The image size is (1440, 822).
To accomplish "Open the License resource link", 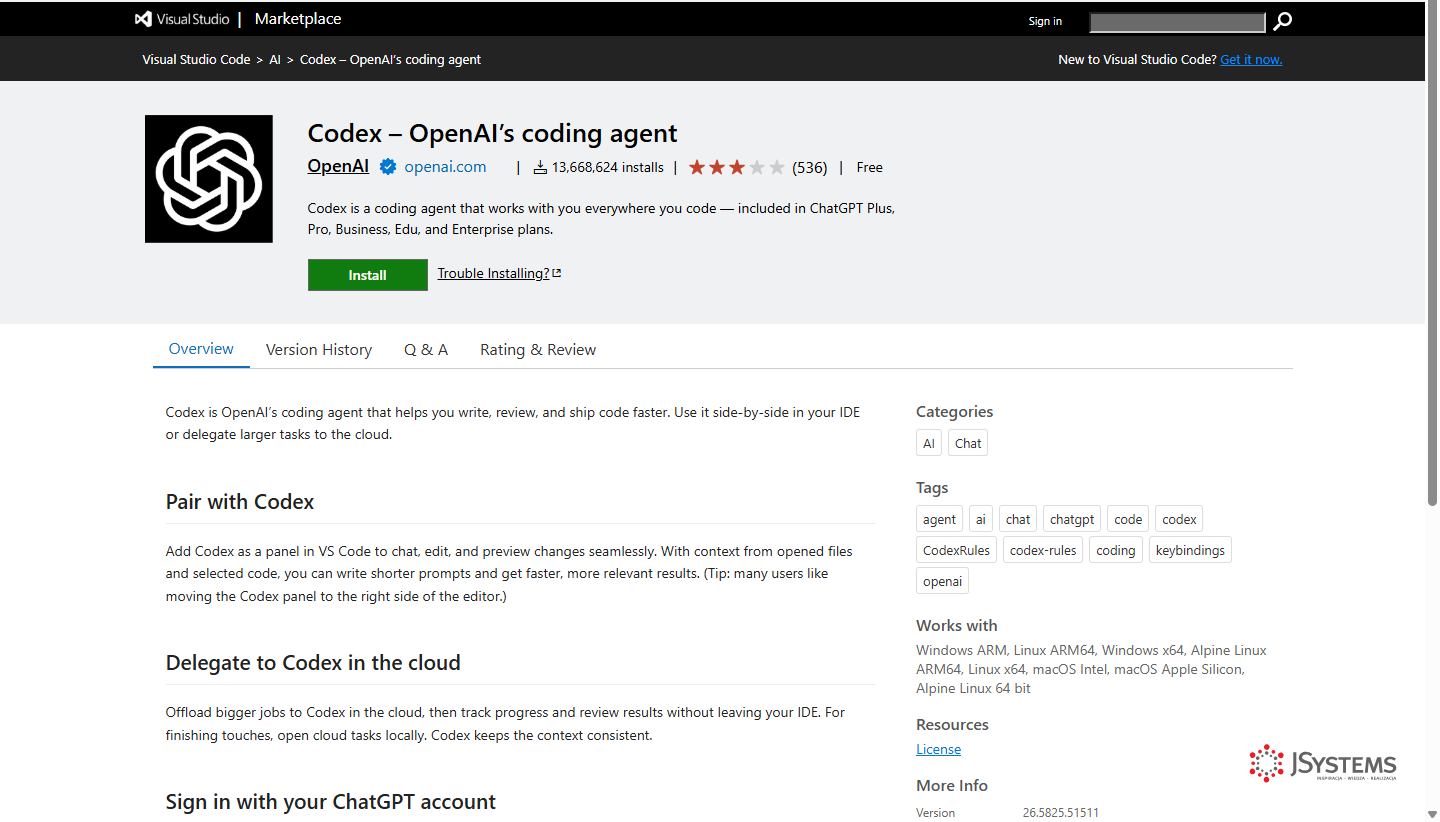I will (938, 749).
